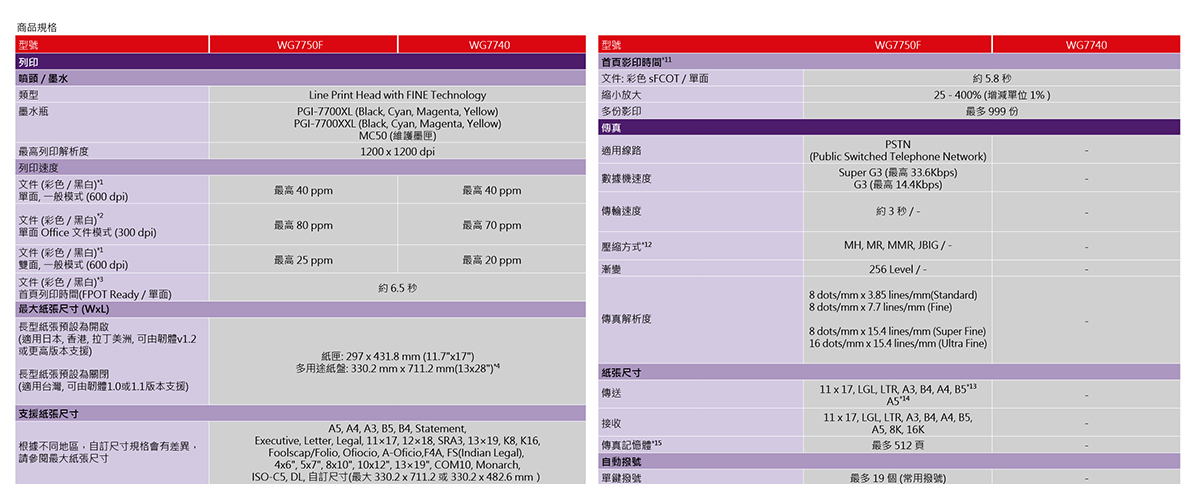This screenshot has width=1200, height=484.
Task: Click '(Public Switched Telephone Network)' text
Action: click(x=898, y=156)
